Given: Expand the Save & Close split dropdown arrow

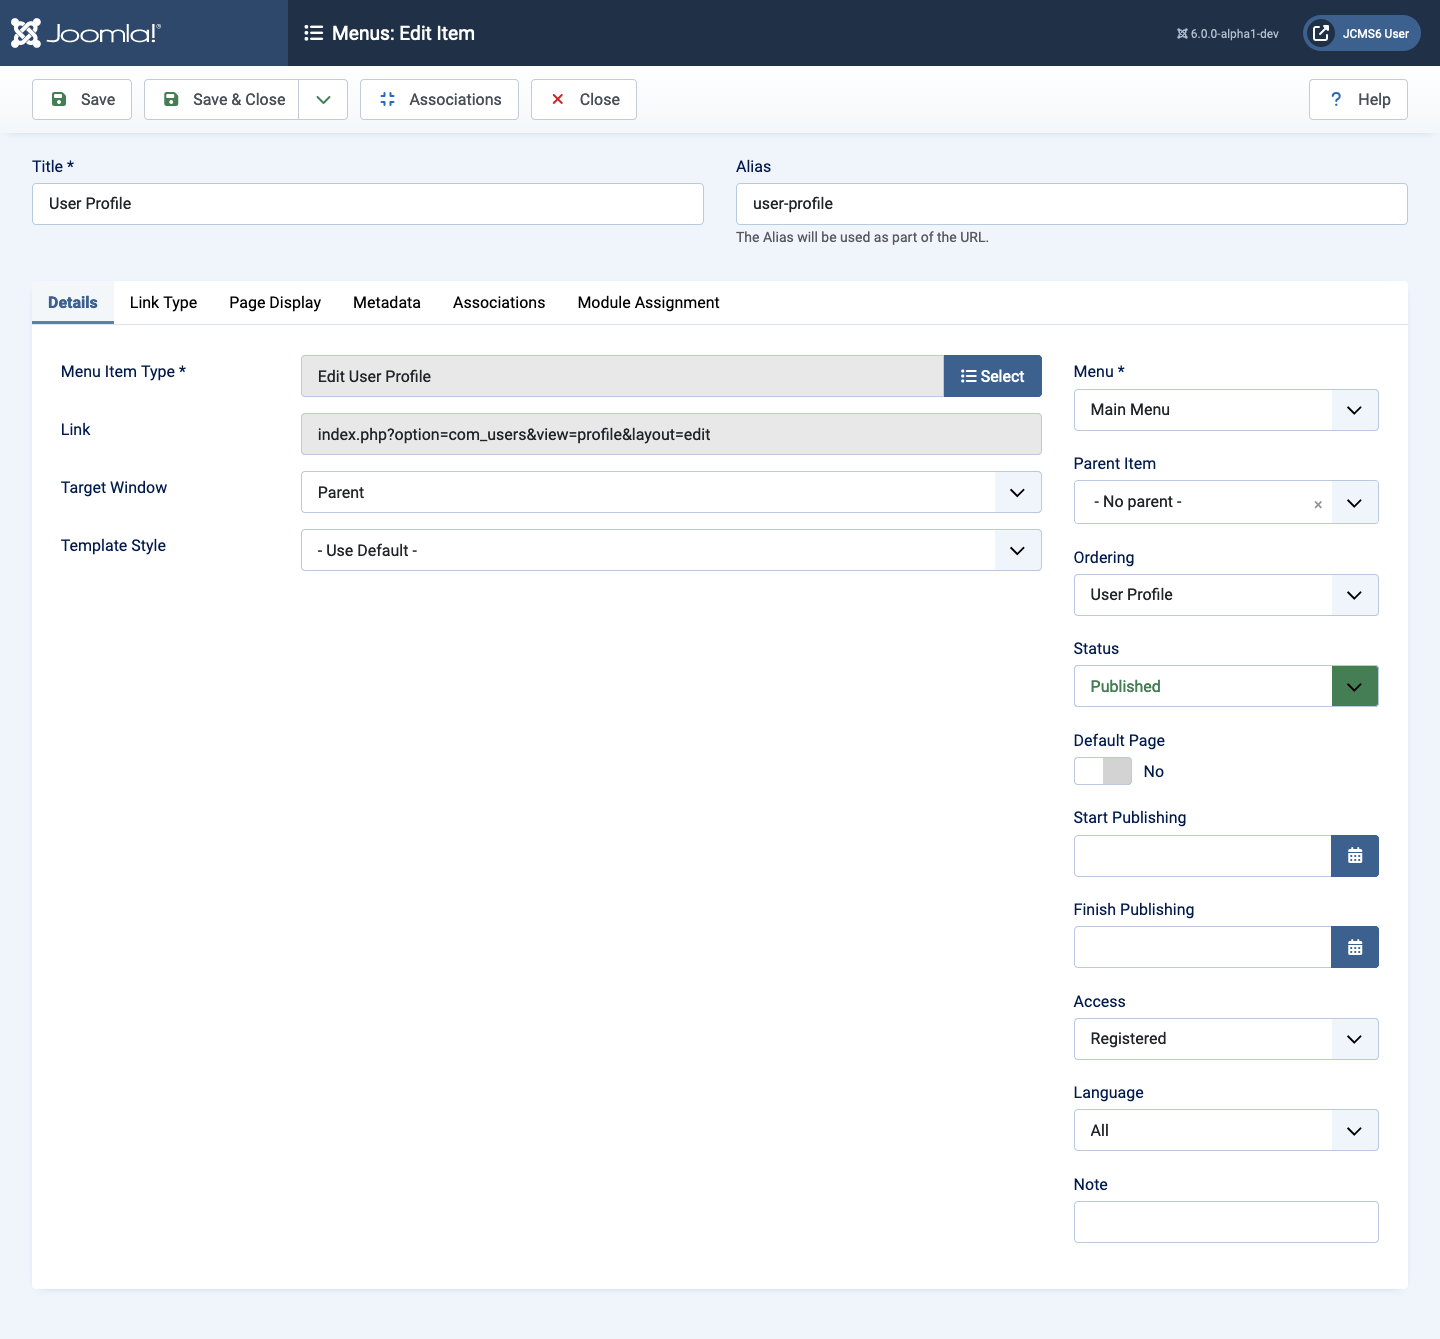Looking at the screenshot, I should click(322, 99).
